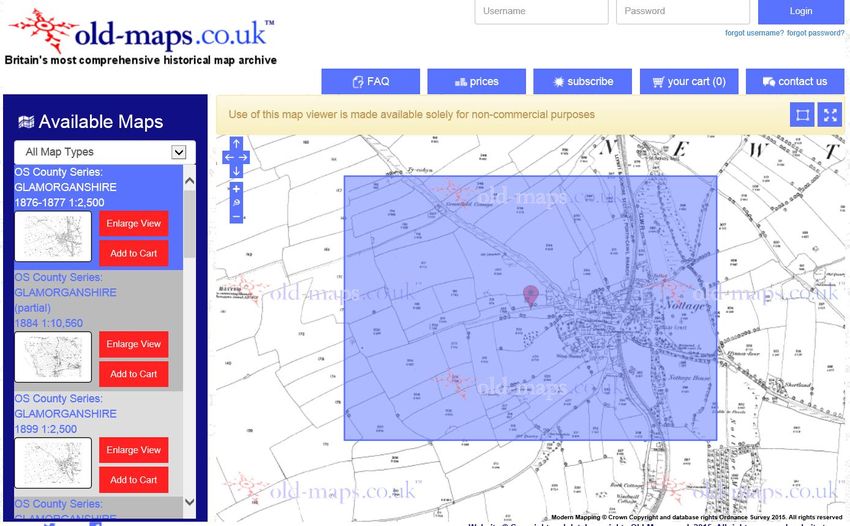Image resolution: width=850 pixels, height=526 pixels.
Task: Enlarge View for the 1899 1:2,500 map
Action: [133, 450]
